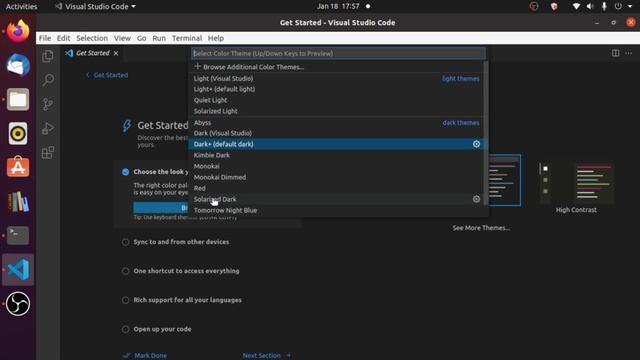Launch Firefox from the dock
The width and height of the screenshot is (640, 360).
18,31
